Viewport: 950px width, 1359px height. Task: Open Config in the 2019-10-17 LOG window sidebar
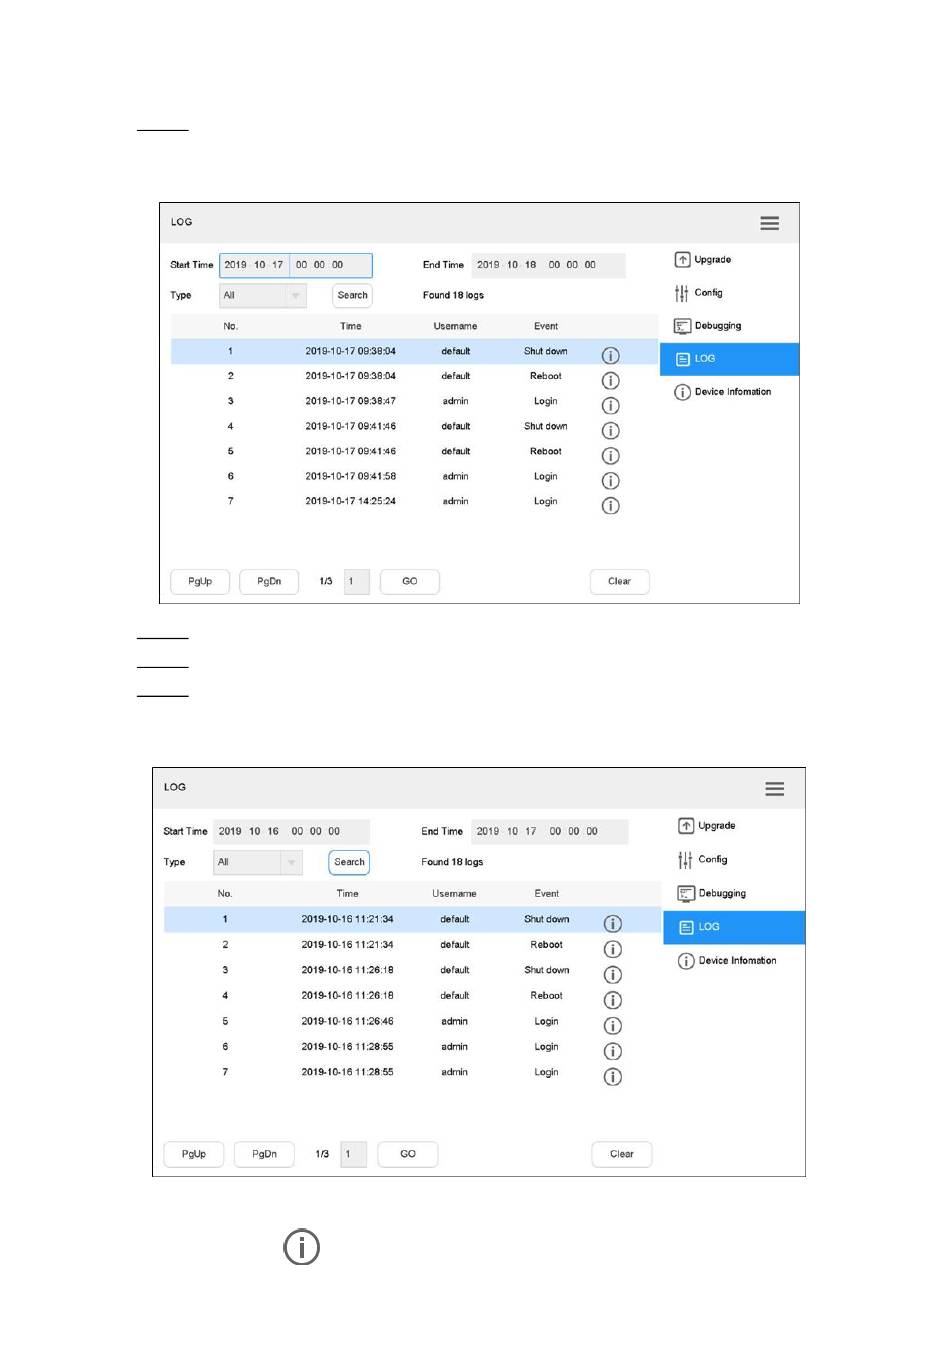point(698,293)
